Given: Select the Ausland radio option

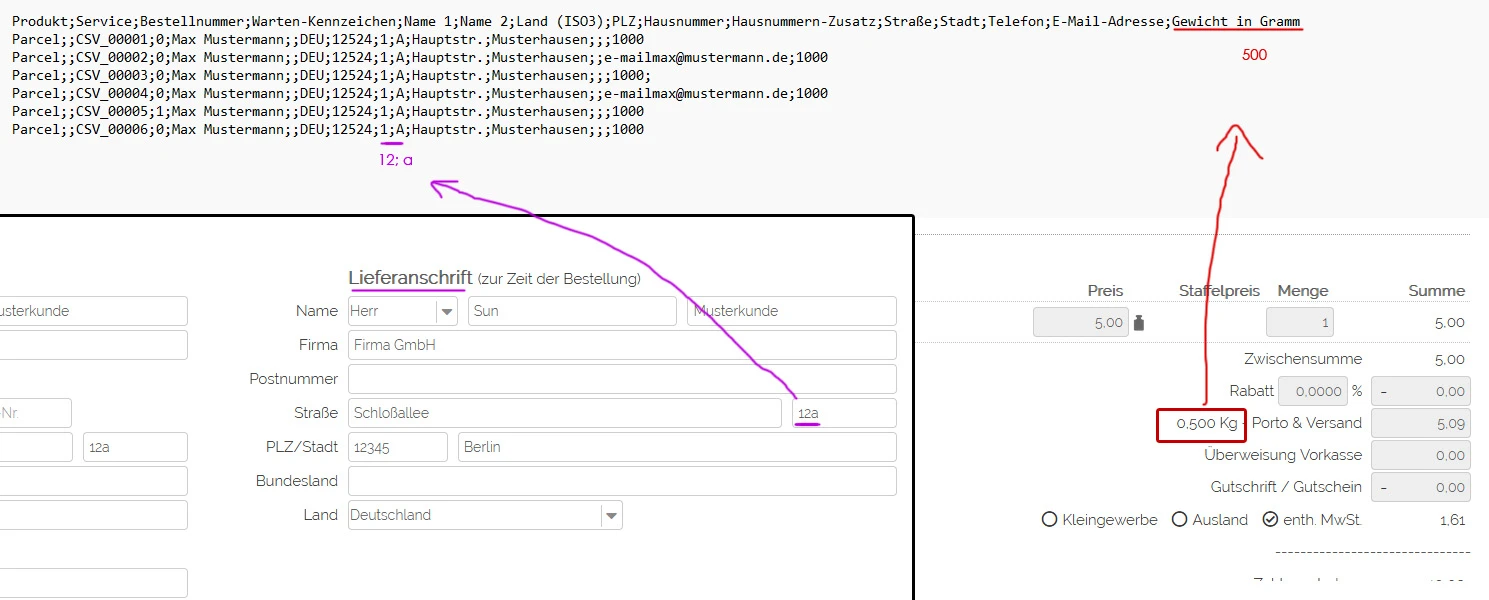Looking at the screenshot, I should pyautogui.click(x=1179, y=520).
